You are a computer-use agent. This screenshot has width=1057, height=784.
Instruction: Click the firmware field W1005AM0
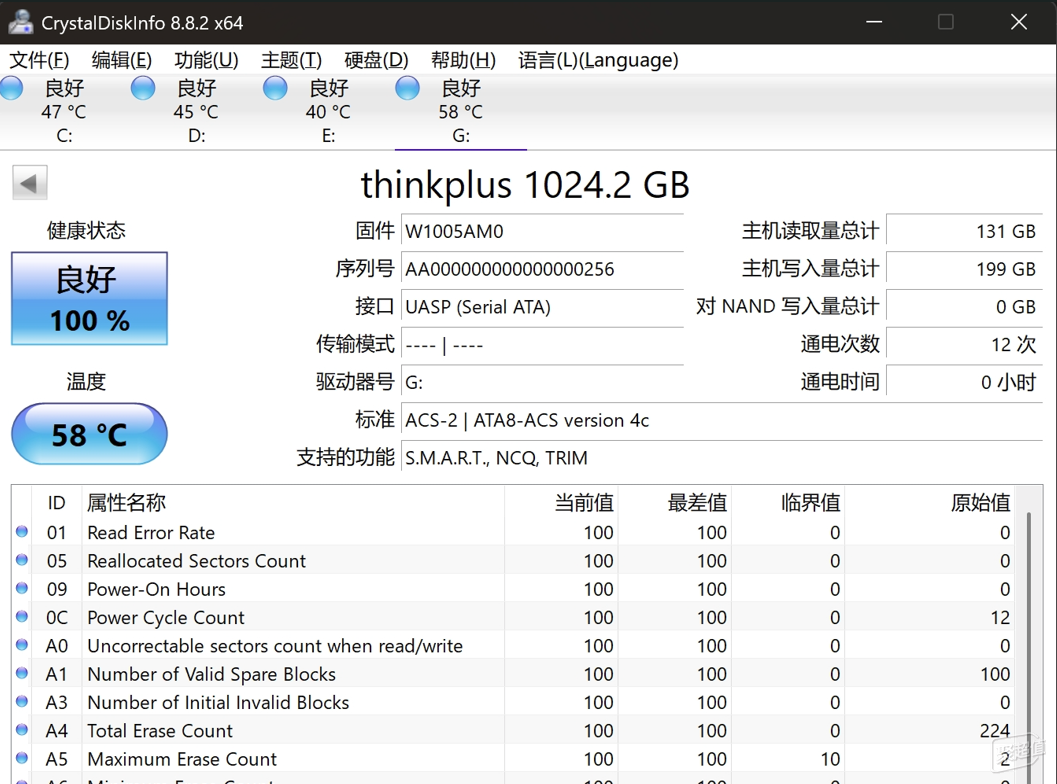[543, 231]
